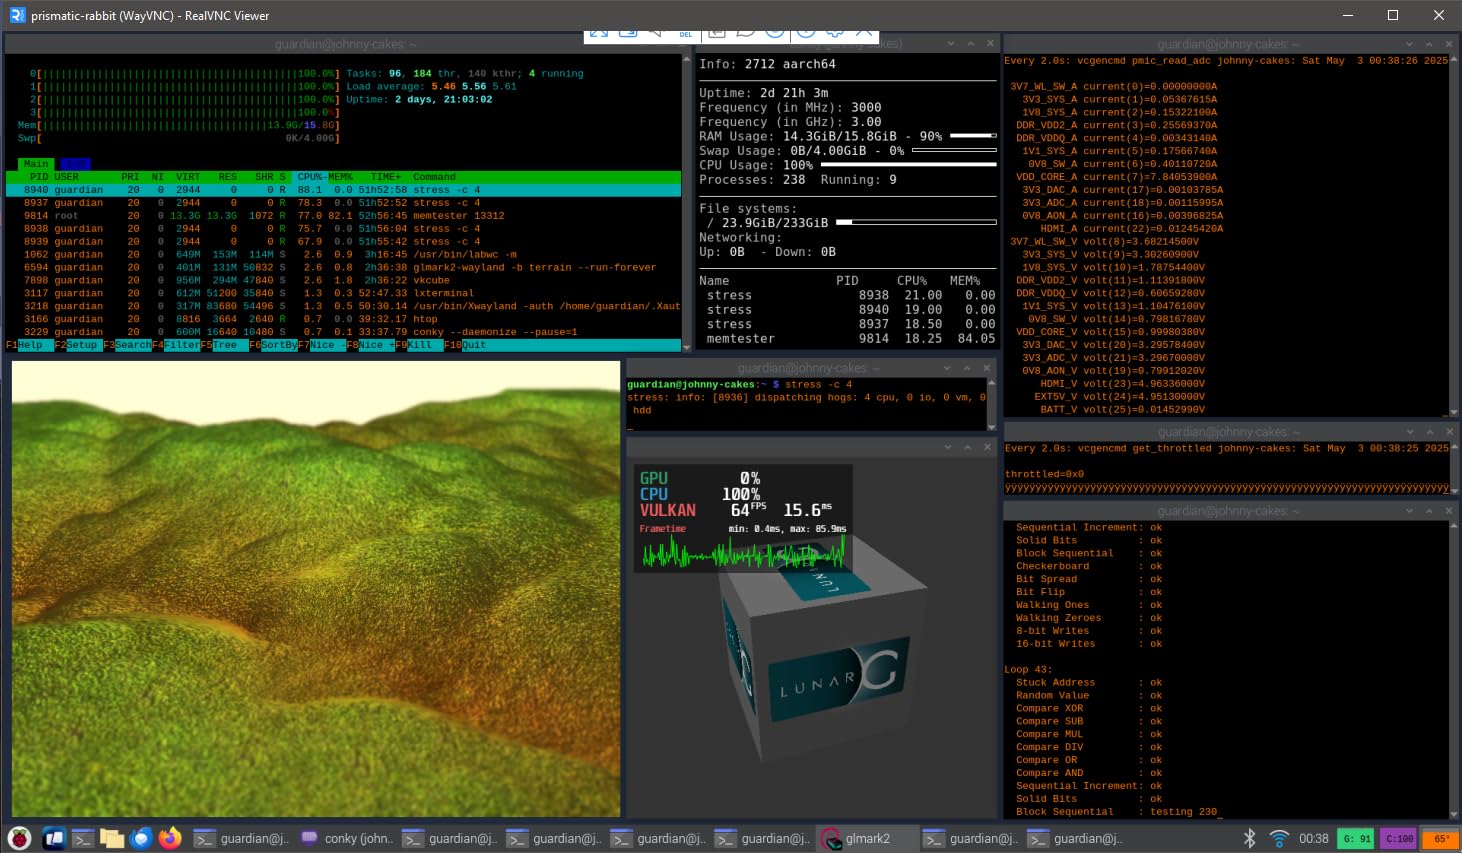The image size is (1462, 853).
Task: Click the Bluetooth tray icon
Action: point(1249,838)
